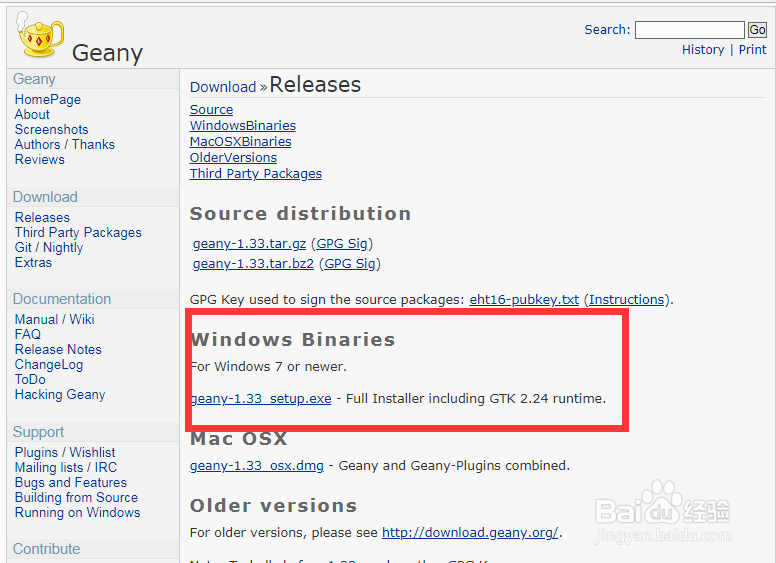The image size is (776, 563).
Task: Download geany-1.33.tar.gz
Action: [249, 244]
